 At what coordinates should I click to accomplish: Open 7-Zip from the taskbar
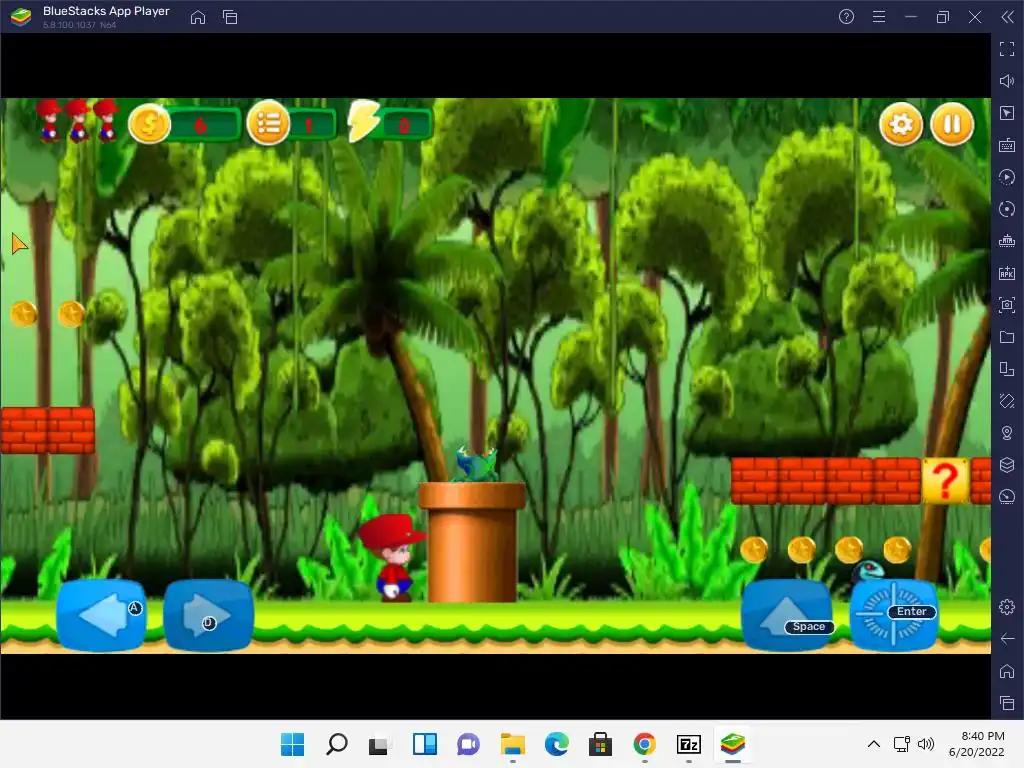click(x=688, y=744)
